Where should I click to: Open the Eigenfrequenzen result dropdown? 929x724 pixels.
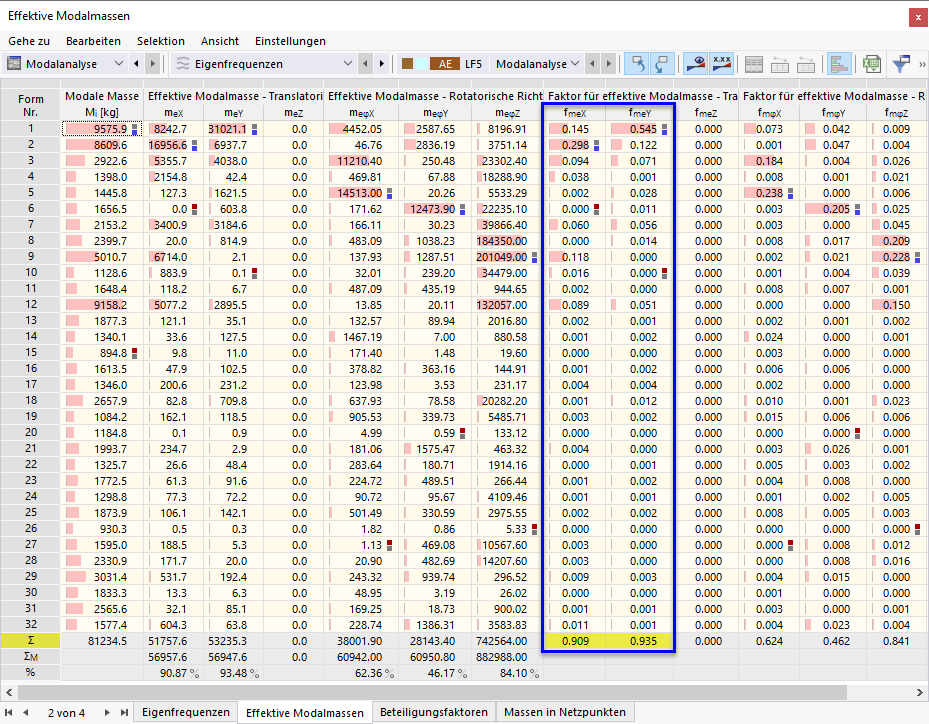[347, 63]
